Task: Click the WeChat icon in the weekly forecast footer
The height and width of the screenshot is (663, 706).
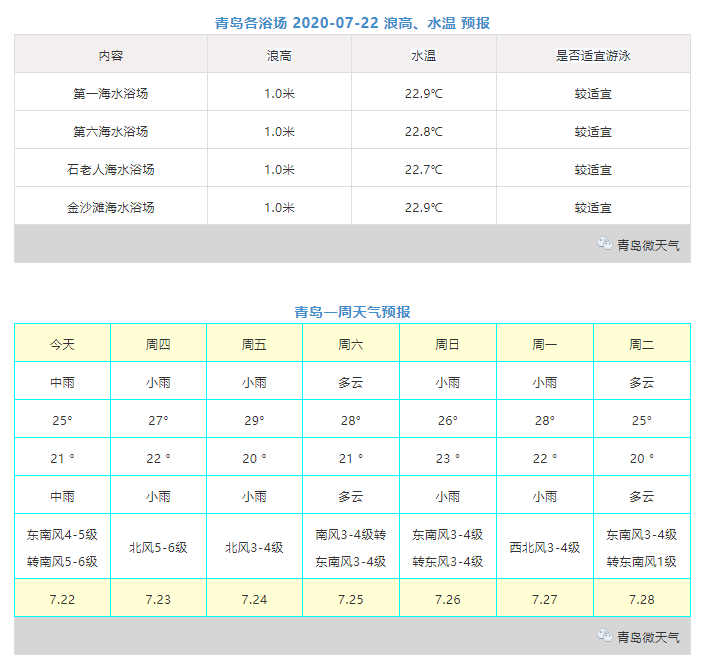Action: click(x=605, y=636)
